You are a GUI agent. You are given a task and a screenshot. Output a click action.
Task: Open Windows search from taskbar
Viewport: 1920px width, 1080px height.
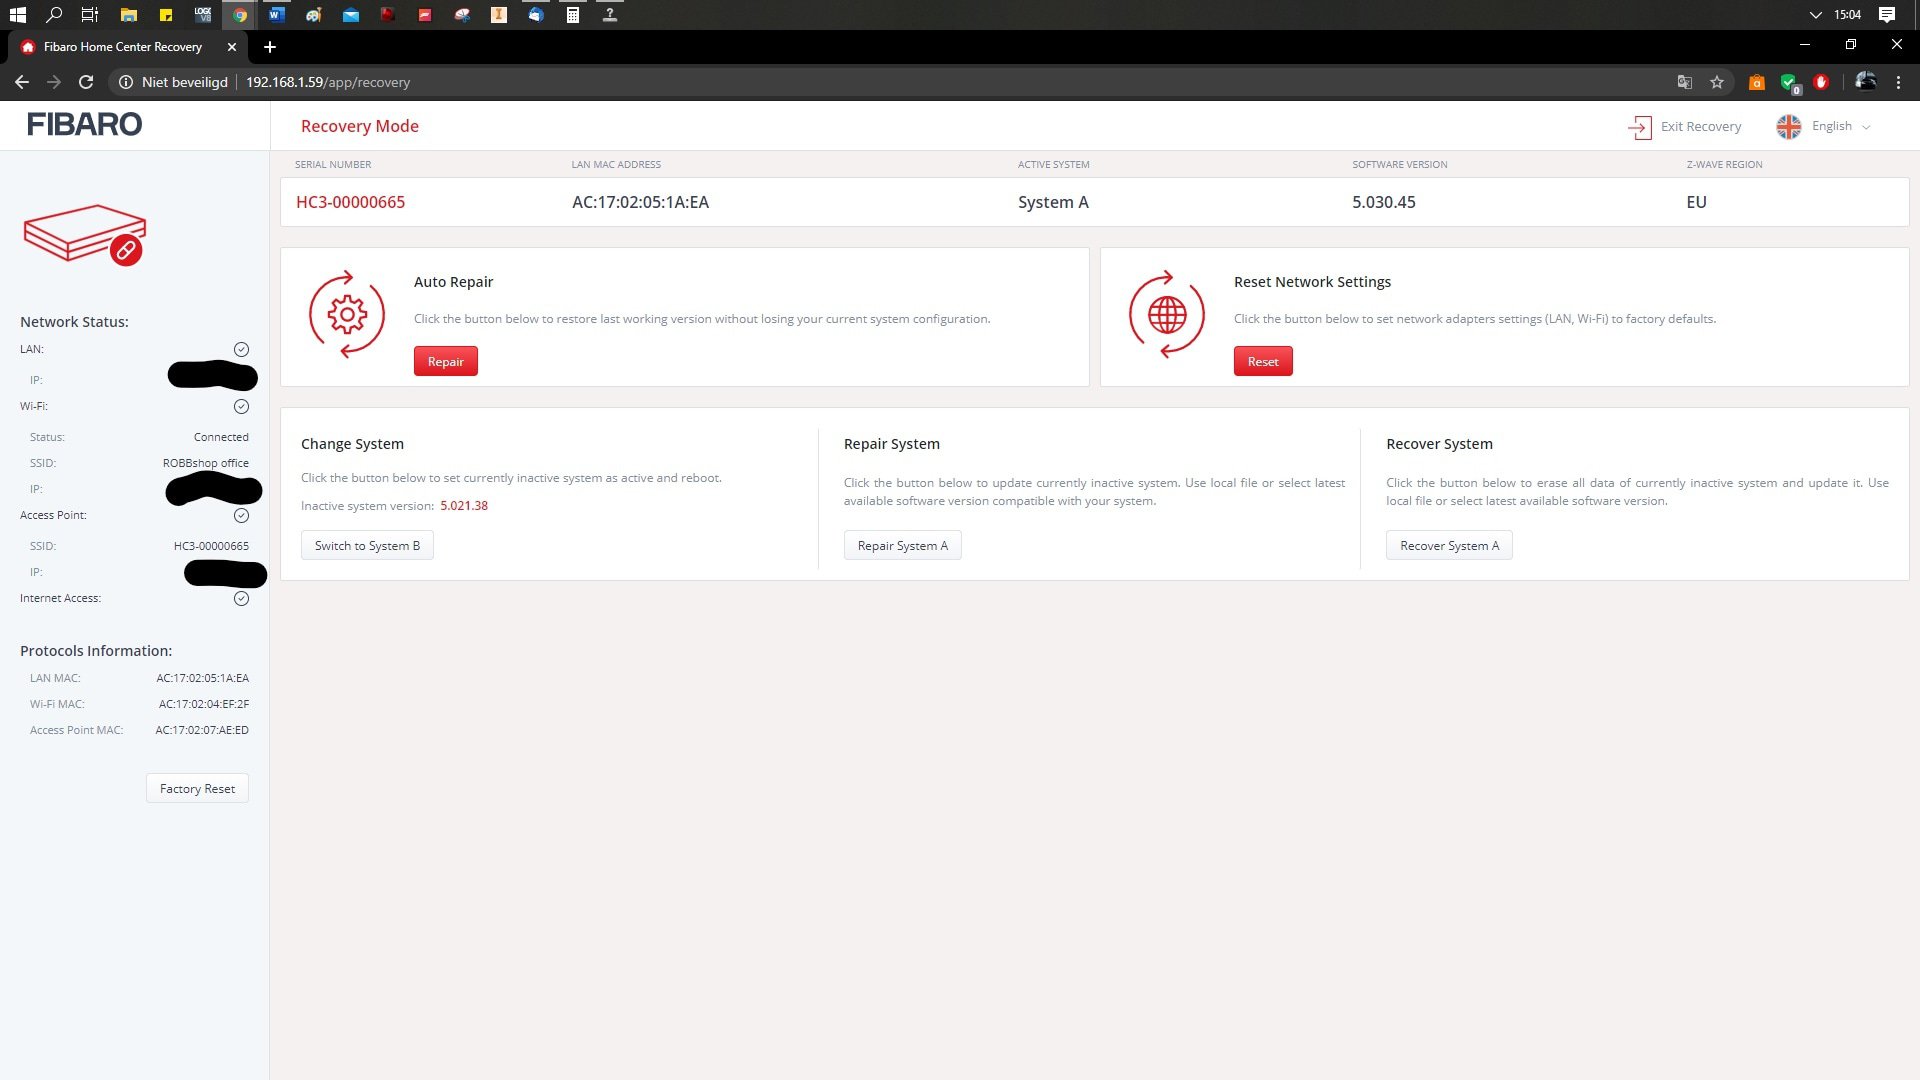[54, 14]
